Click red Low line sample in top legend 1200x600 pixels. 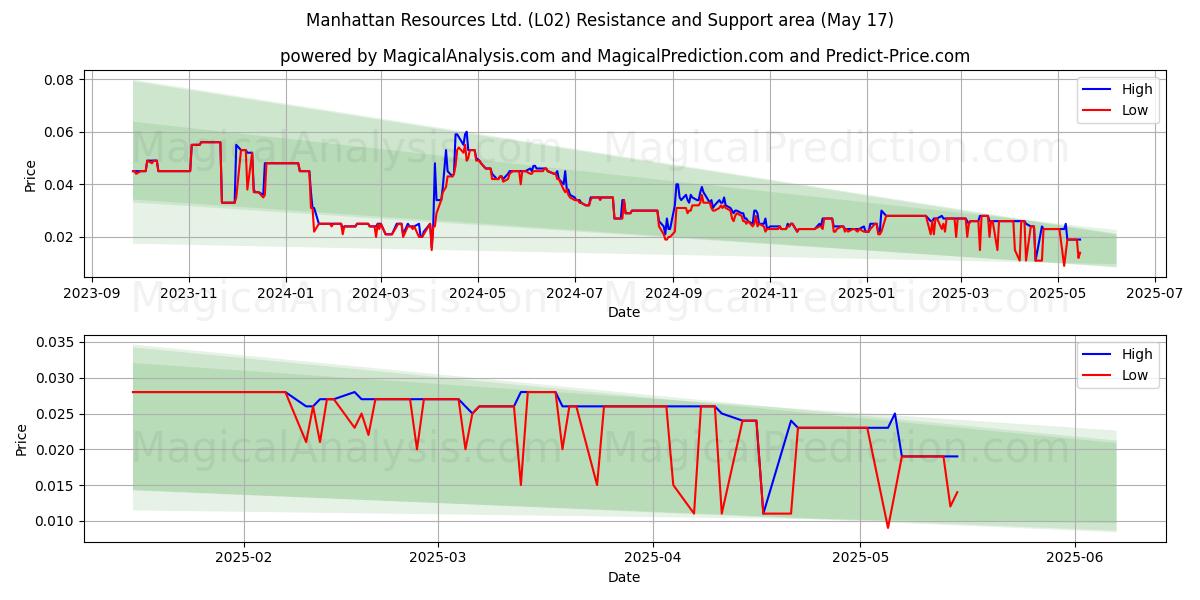coord(1098,111)
